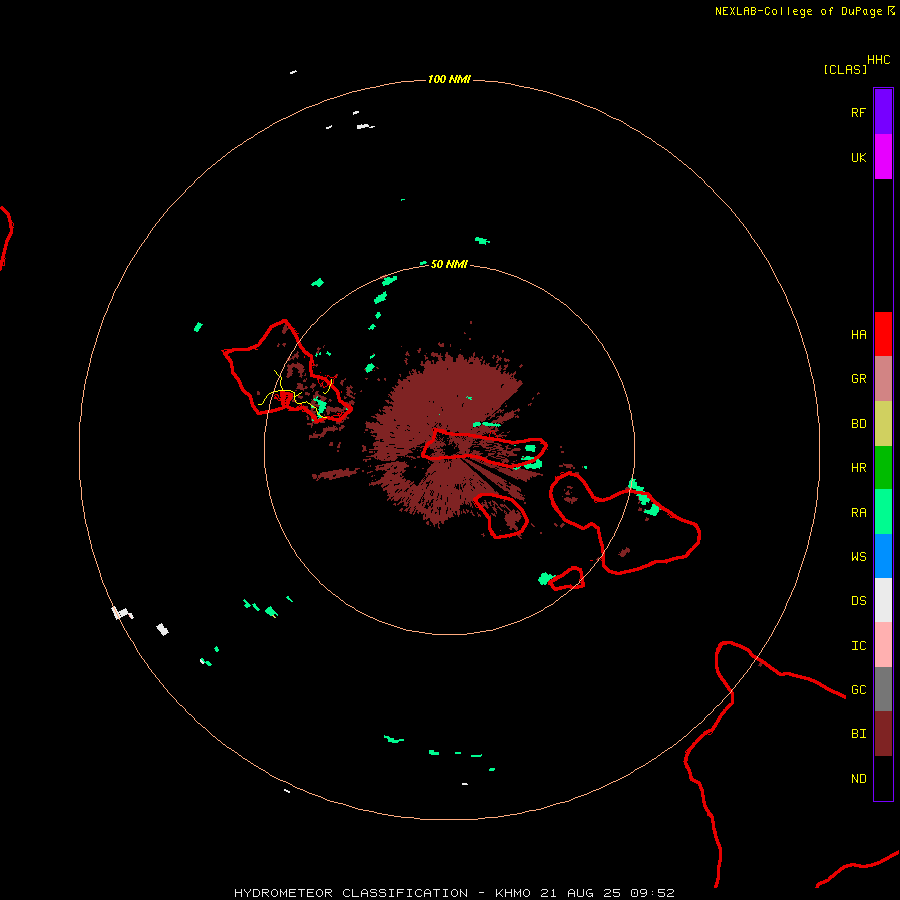Click the 'GC' legend label
Screen dimensions: 900x900
pyautogui.click(x=858, y=690)
